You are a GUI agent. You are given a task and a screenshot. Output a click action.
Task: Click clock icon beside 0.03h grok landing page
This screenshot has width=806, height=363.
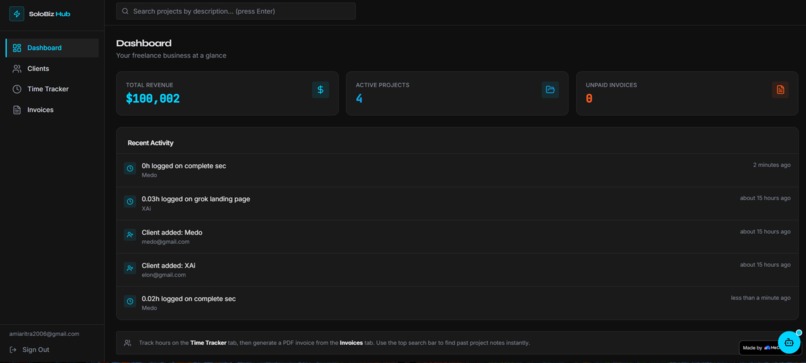point(130,202)
